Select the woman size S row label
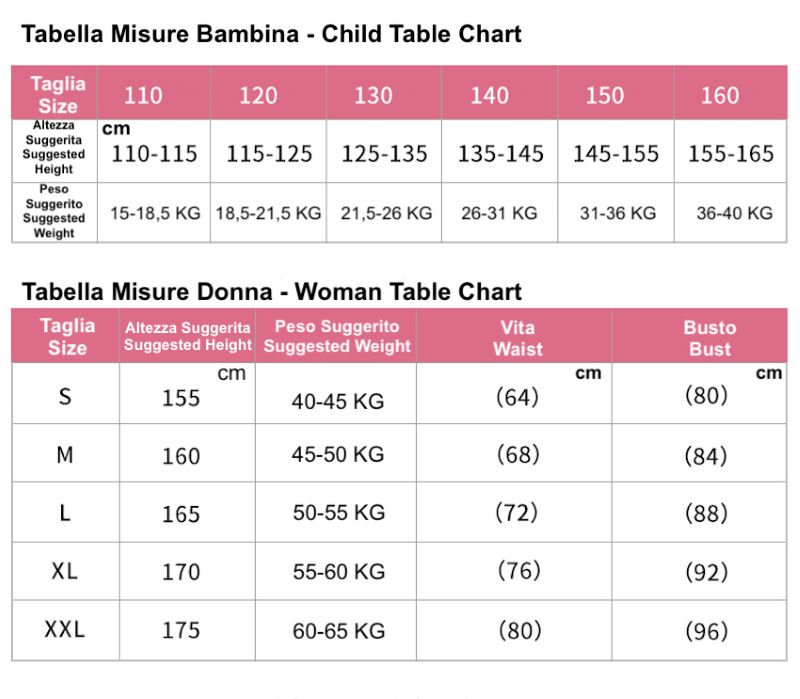 pyautogui.click(x=65, y=397)
